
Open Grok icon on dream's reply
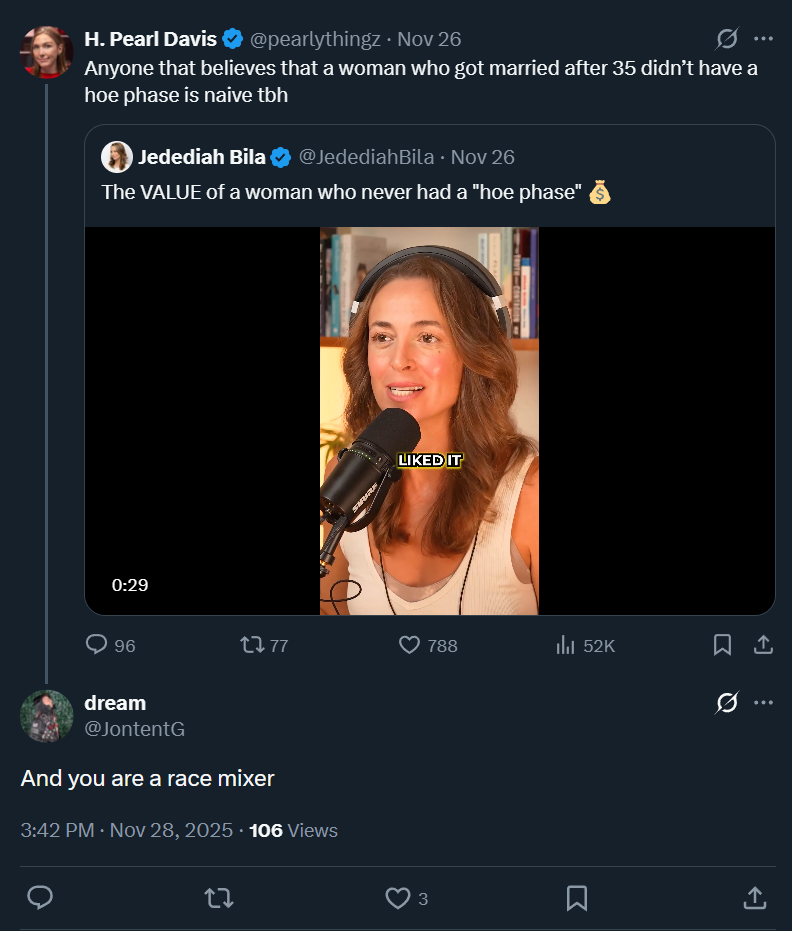727,703
